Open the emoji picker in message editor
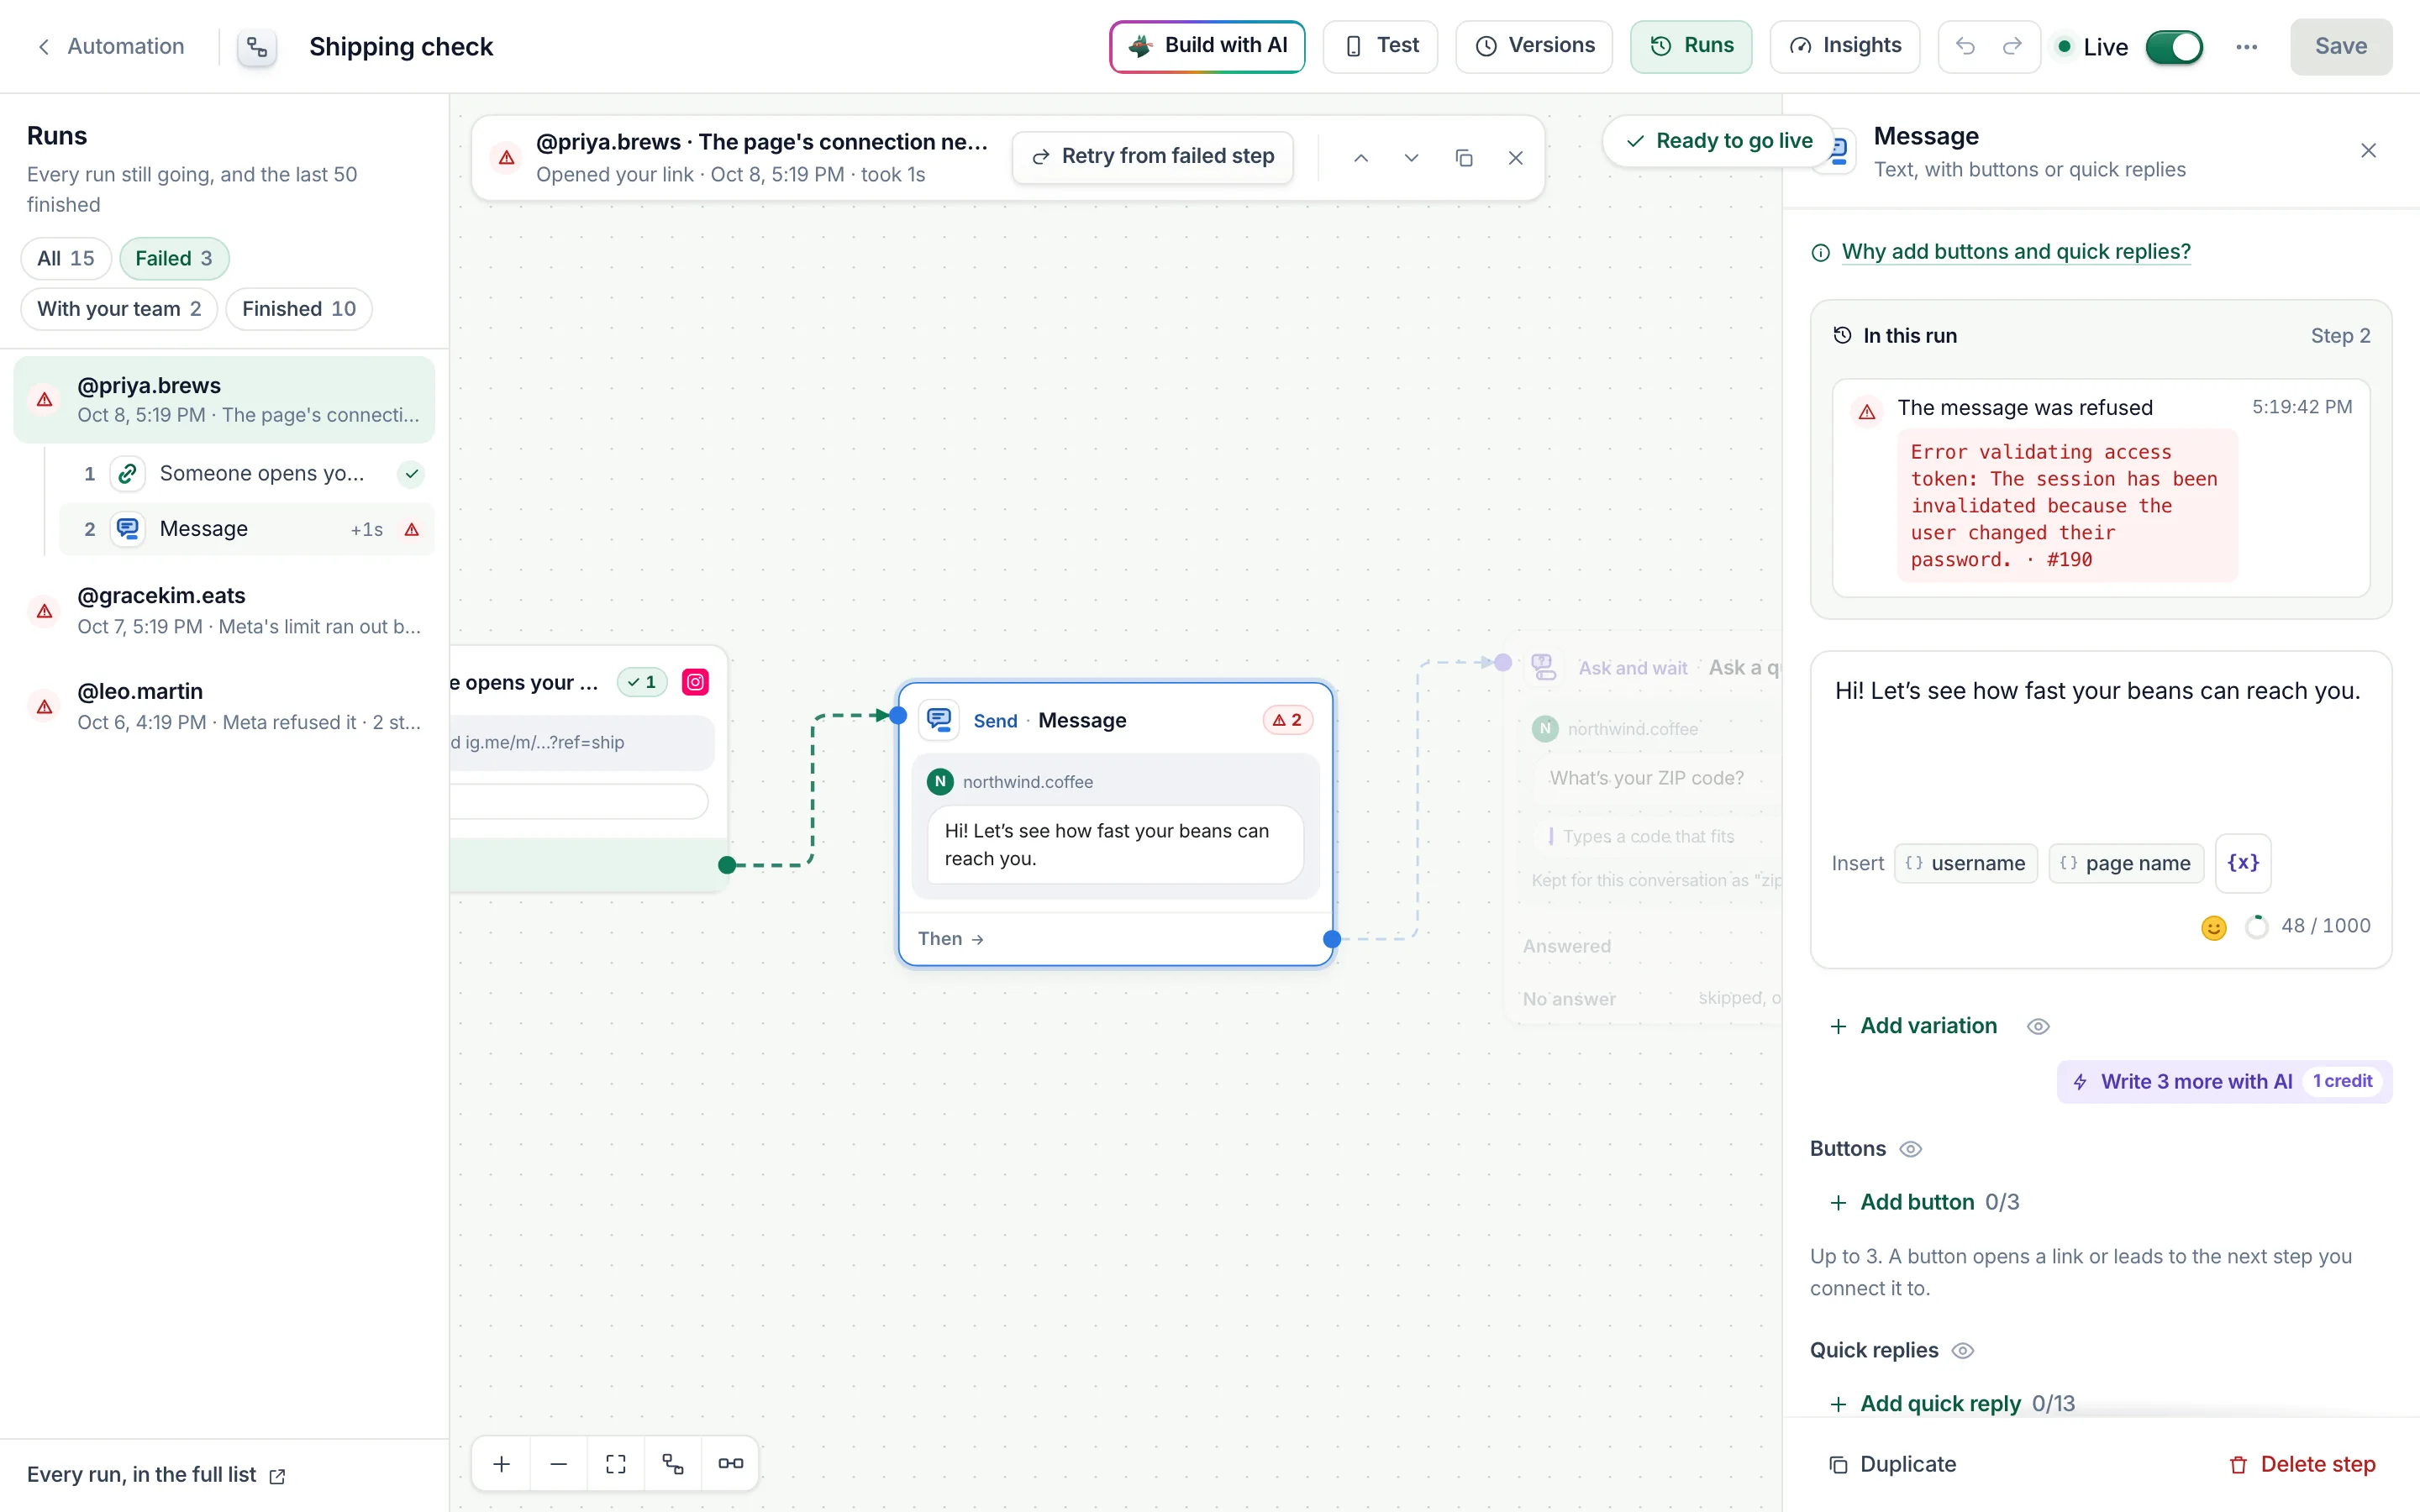 (x=2214, y=927)
